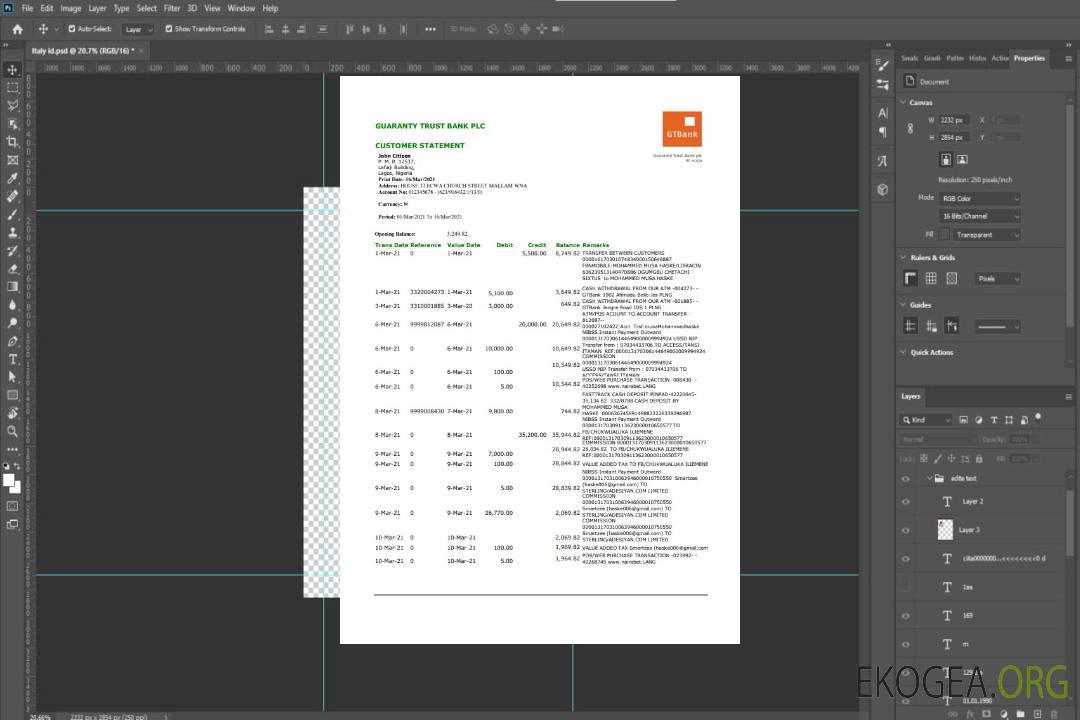Select the Lasso tool

[x=12, y=105]
